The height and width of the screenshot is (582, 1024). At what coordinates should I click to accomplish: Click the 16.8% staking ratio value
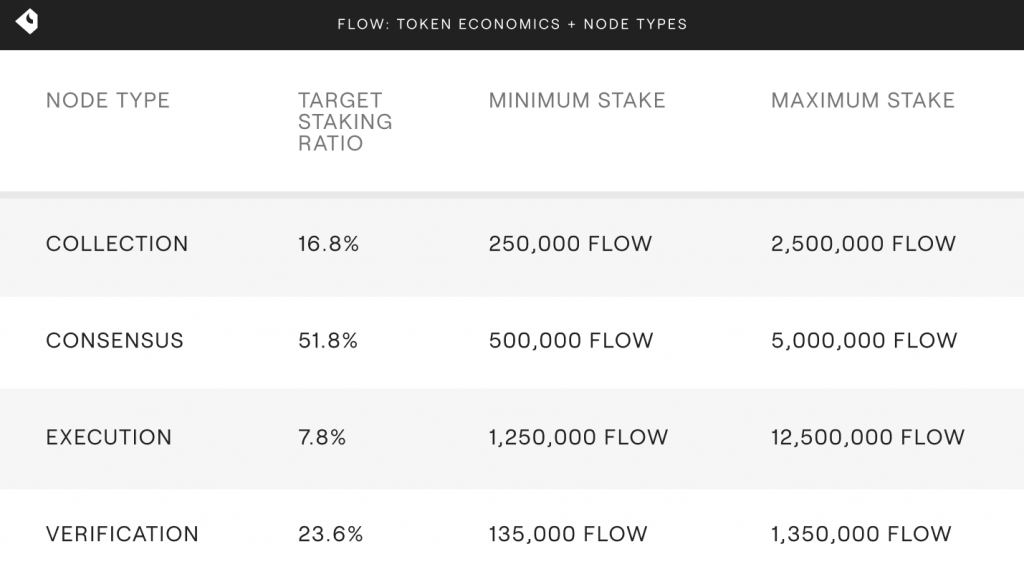coord(328,244)
